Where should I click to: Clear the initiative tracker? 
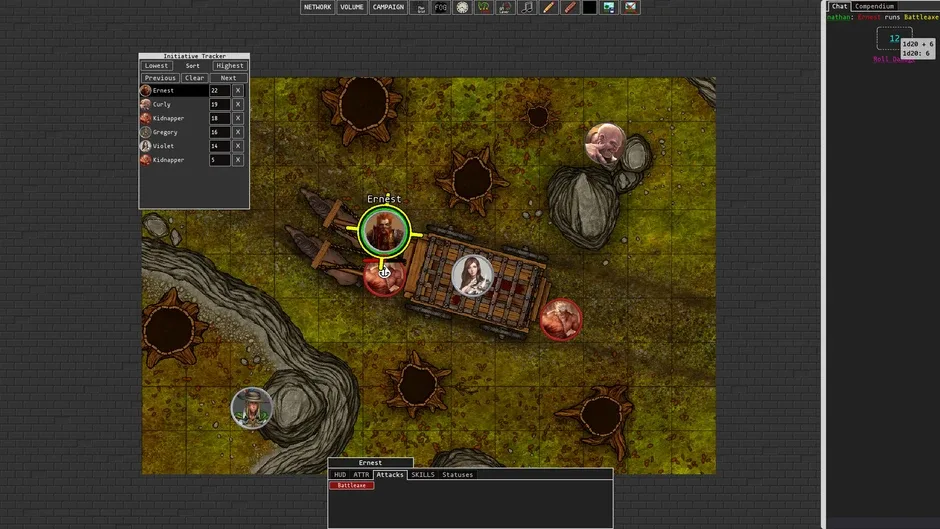194,78
